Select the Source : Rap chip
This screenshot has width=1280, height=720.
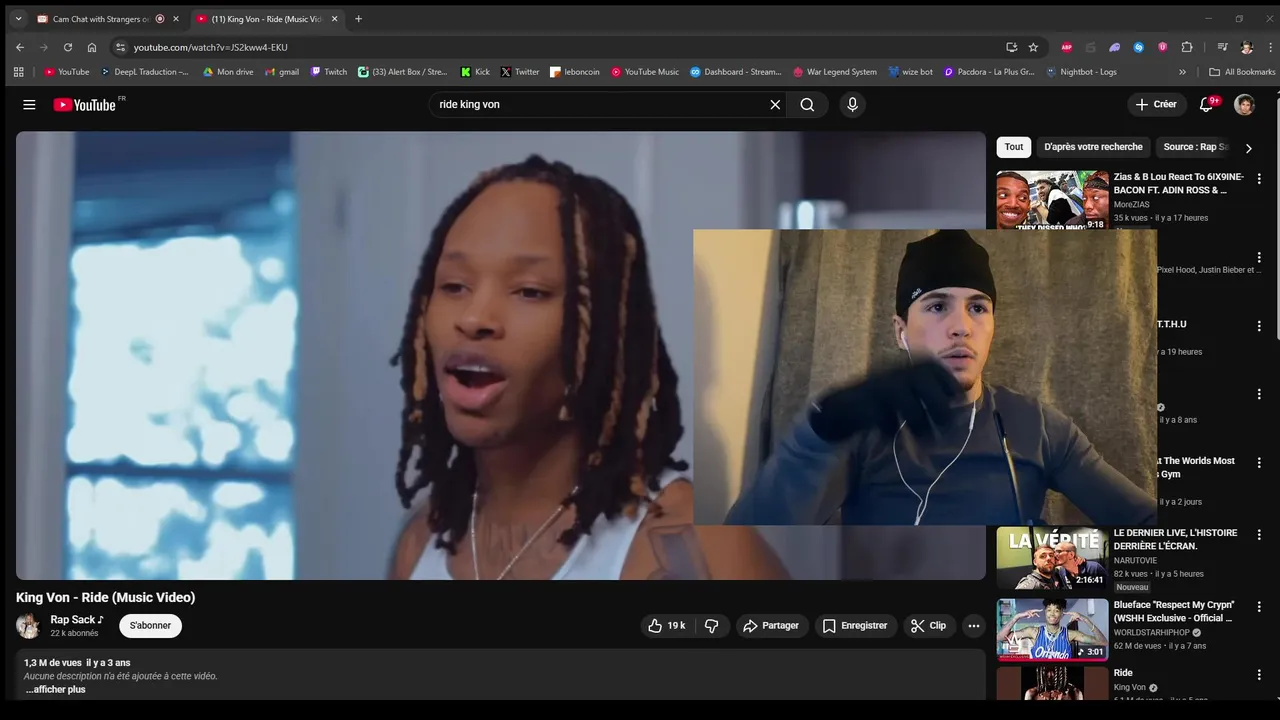[x=1195, y=147]
